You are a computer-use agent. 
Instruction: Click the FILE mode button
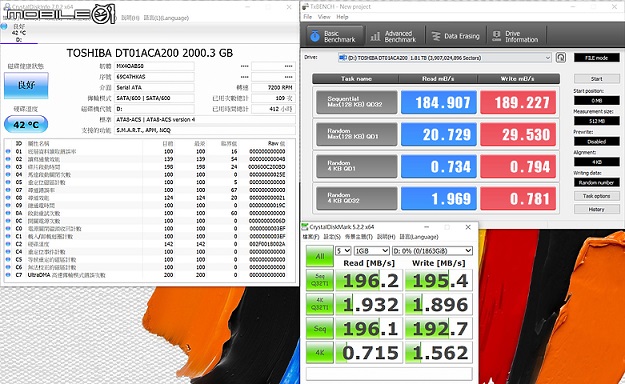(x=596, y=58)
